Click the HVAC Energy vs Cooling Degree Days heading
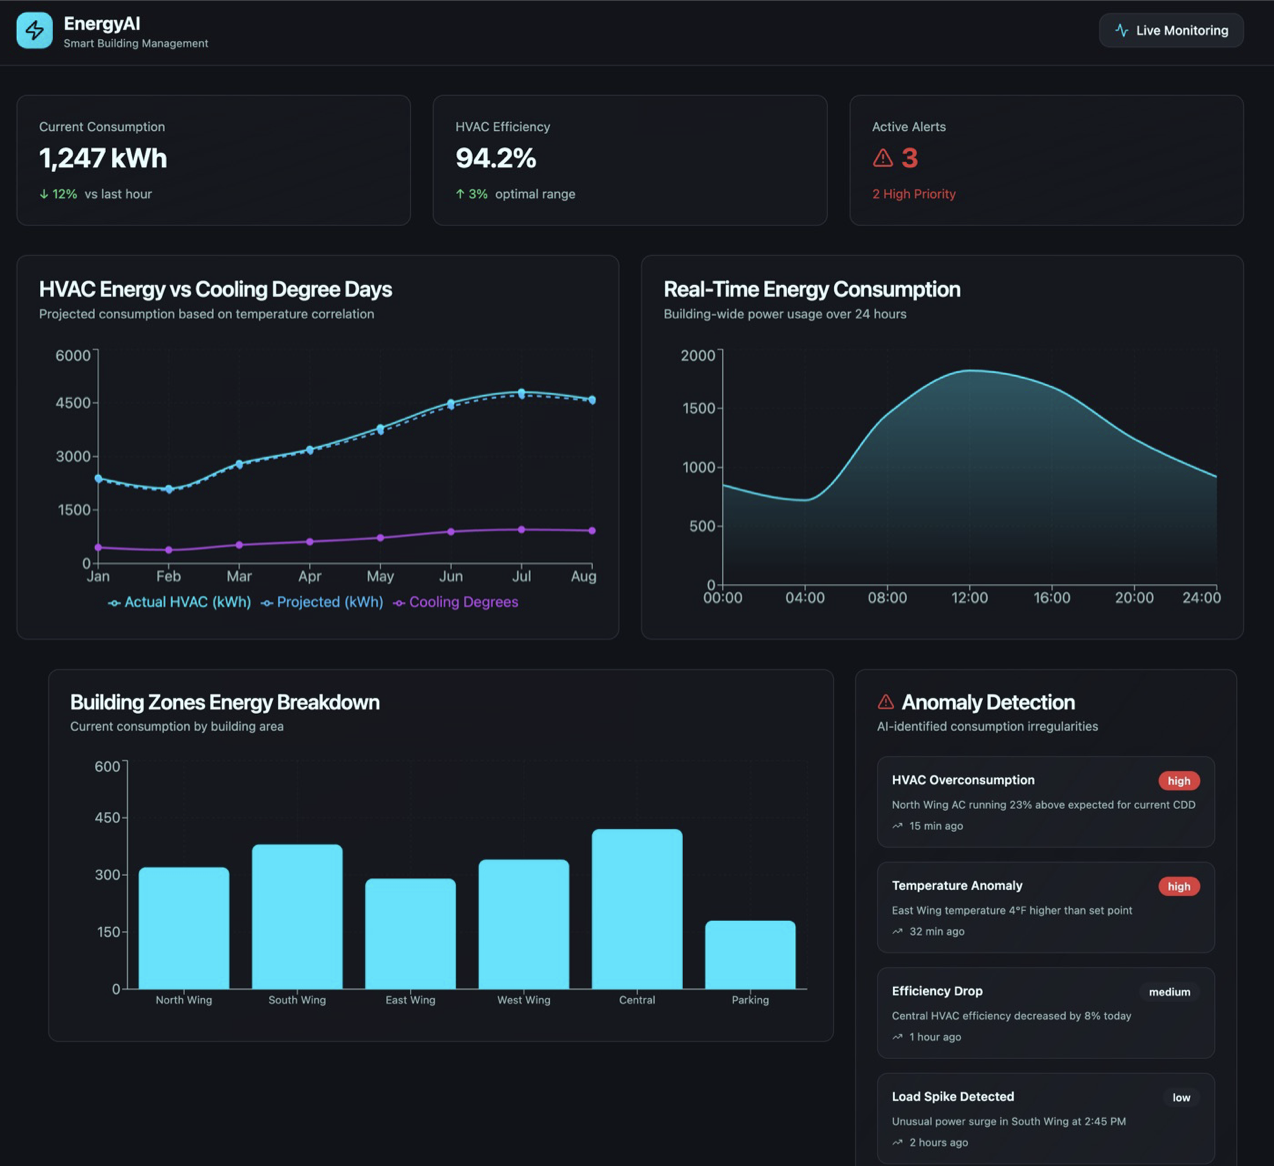 216,289
